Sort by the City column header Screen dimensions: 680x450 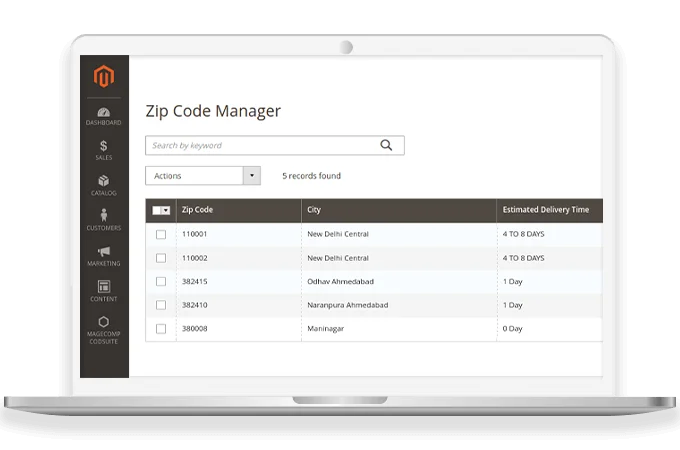click(315, 210)
